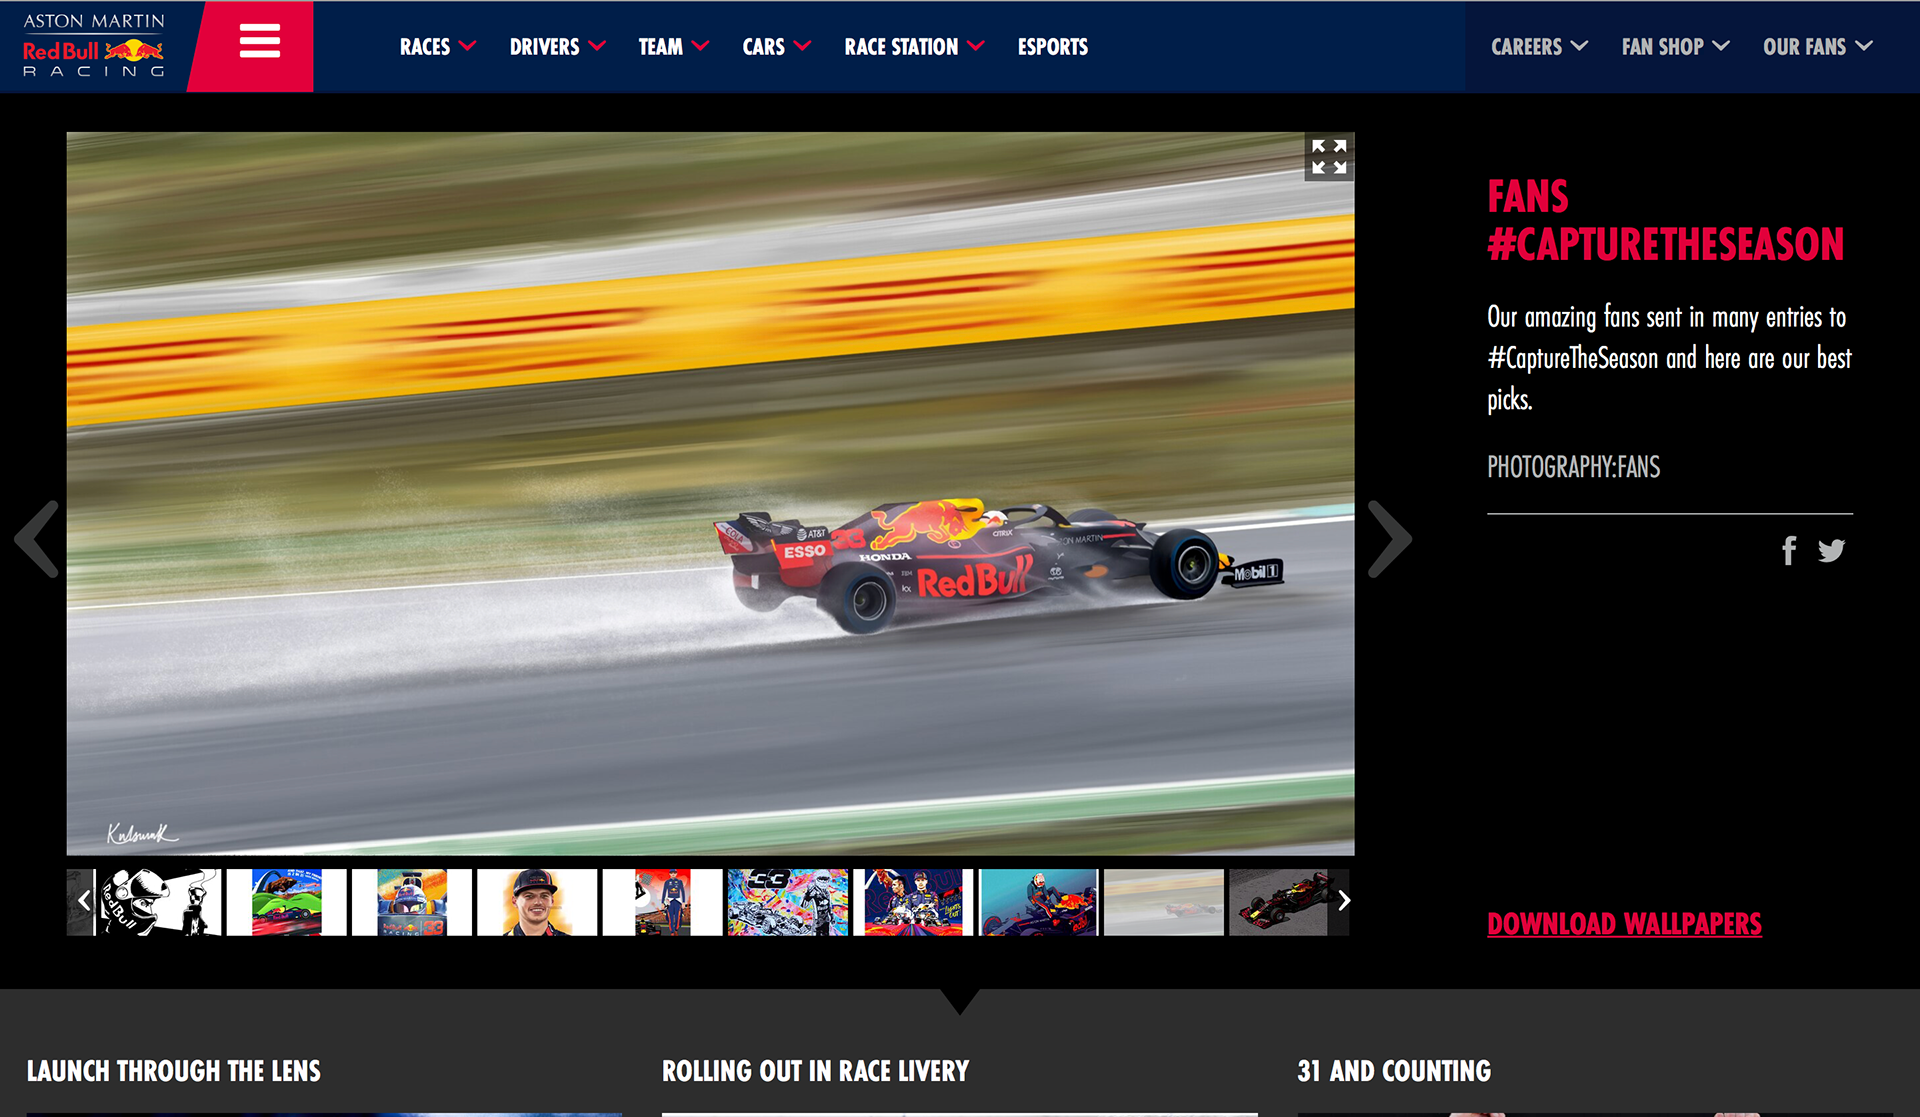Expand the Races dropdown menu
Viewport: 1920px width, 1117px height.
tap(437, 47)
